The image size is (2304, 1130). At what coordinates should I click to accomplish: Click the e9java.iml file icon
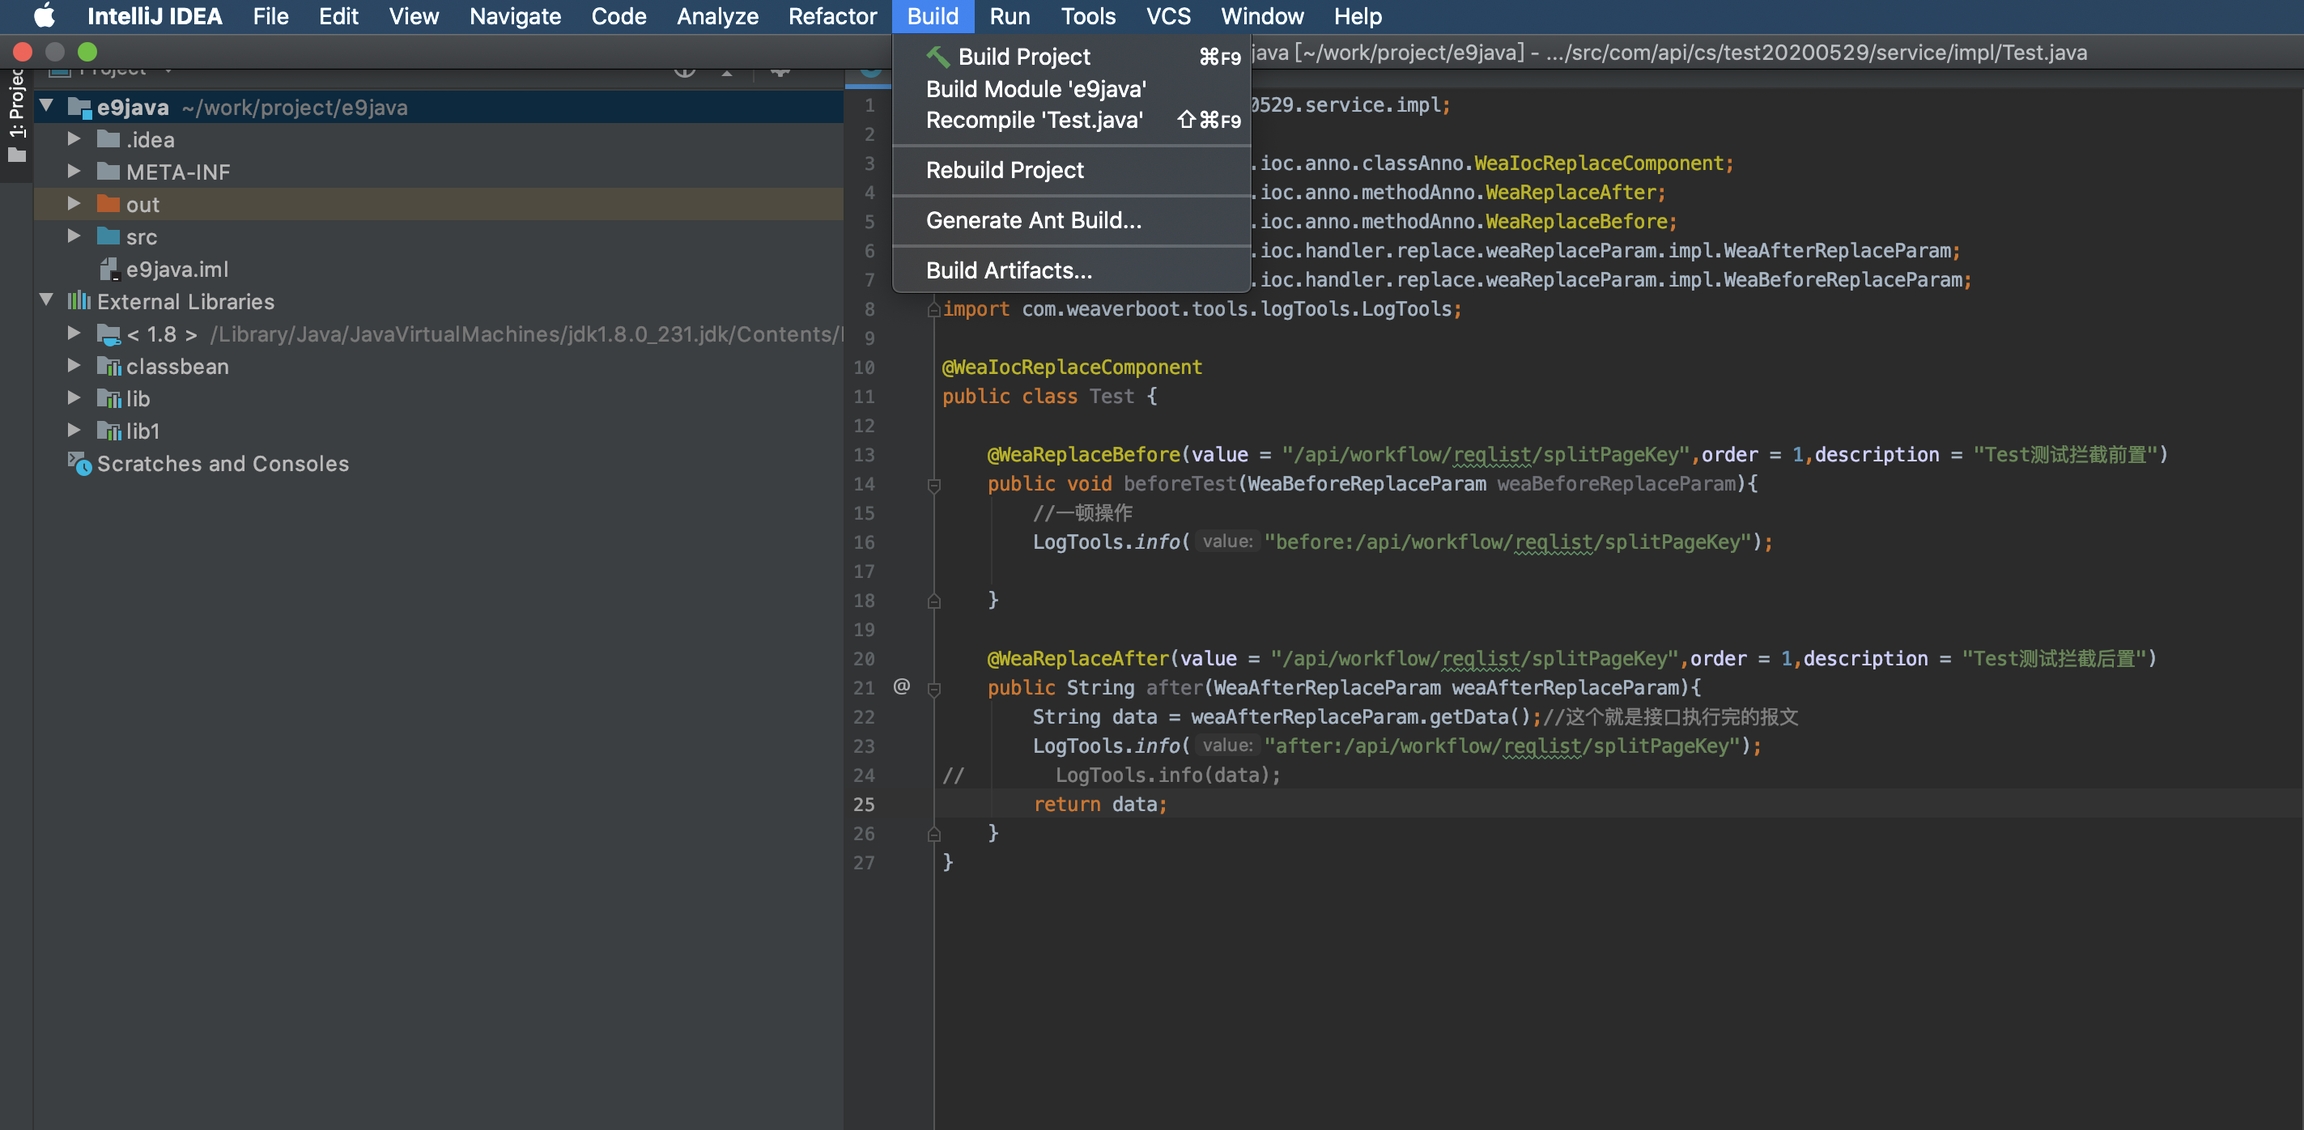tap(109, 269)
